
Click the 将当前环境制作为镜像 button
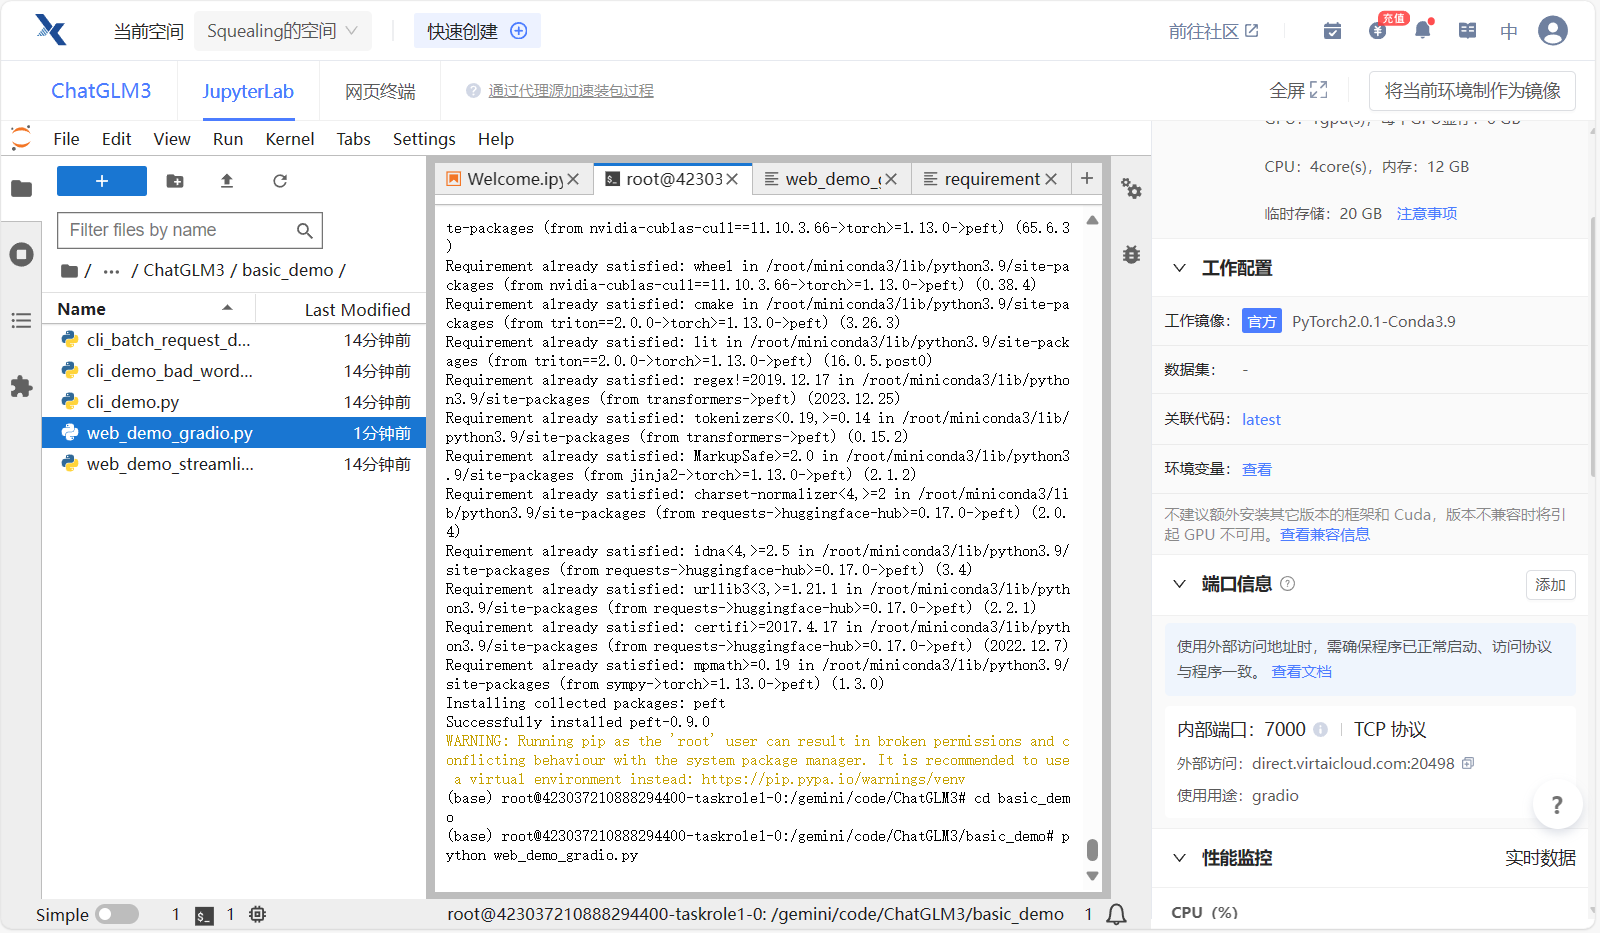[x=1471, y=91]
